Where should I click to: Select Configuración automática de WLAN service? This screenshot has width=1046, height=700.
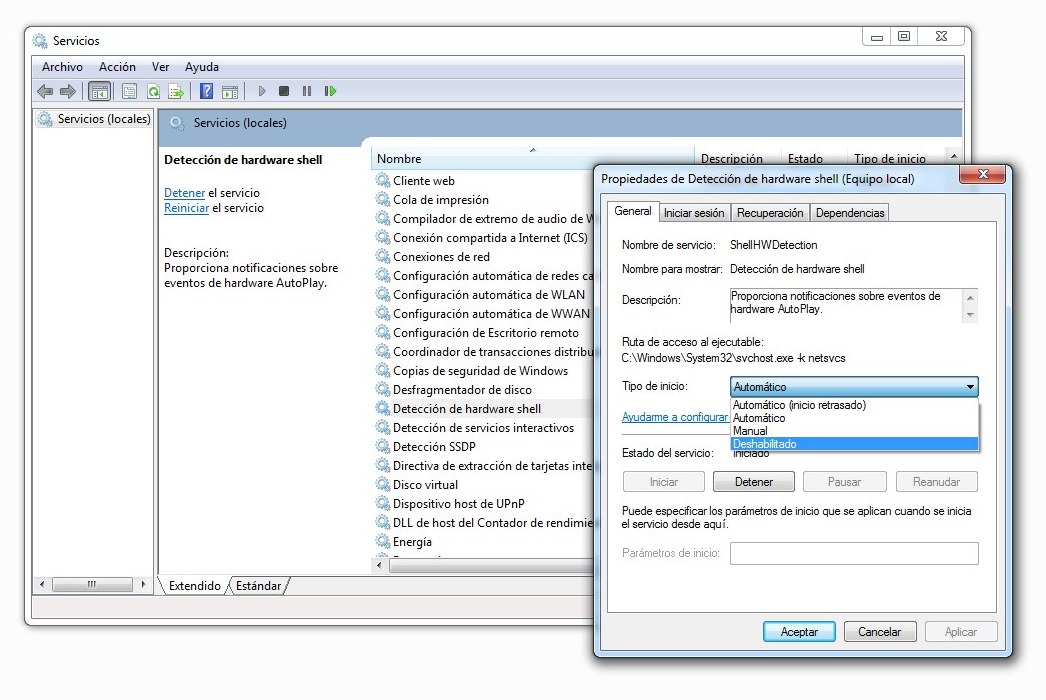point(488,294)
